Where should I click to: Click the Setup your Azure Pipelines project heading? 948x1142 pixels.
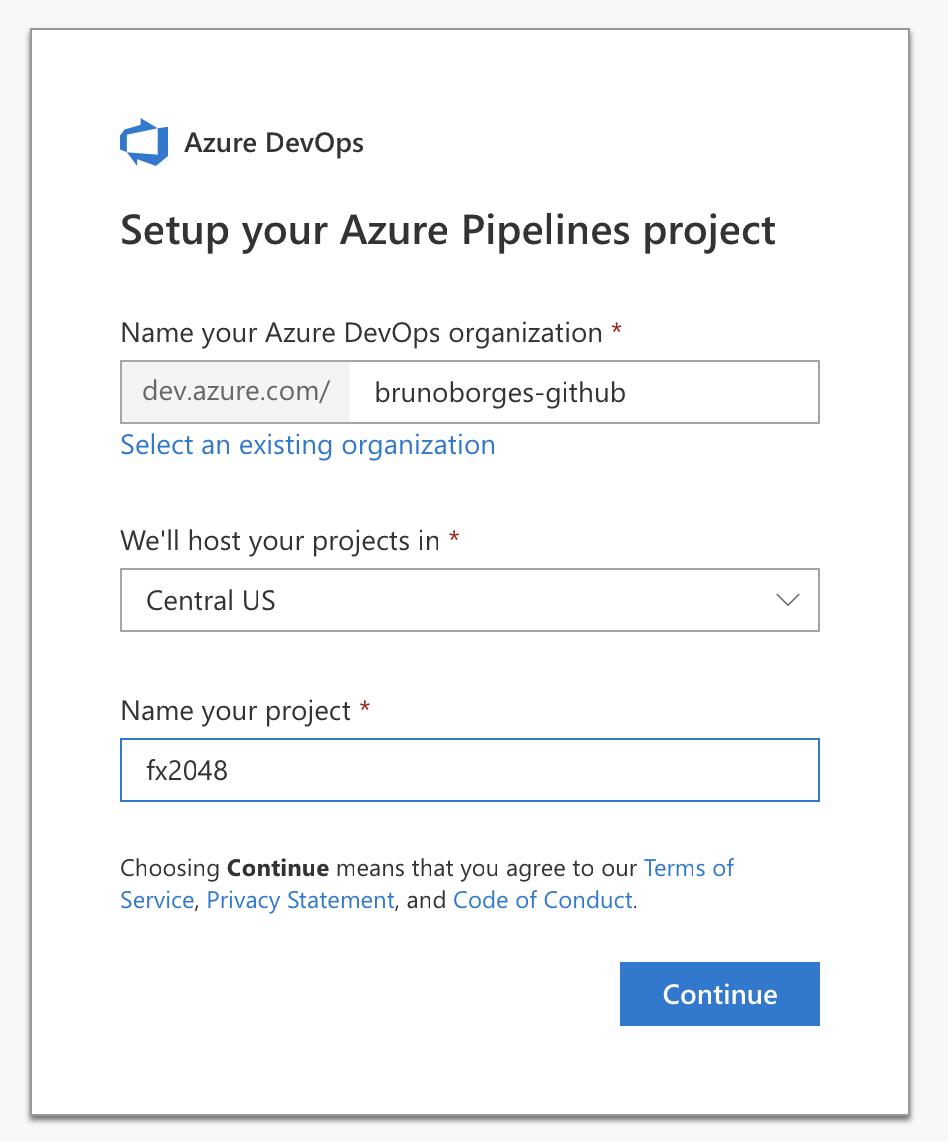448,231
